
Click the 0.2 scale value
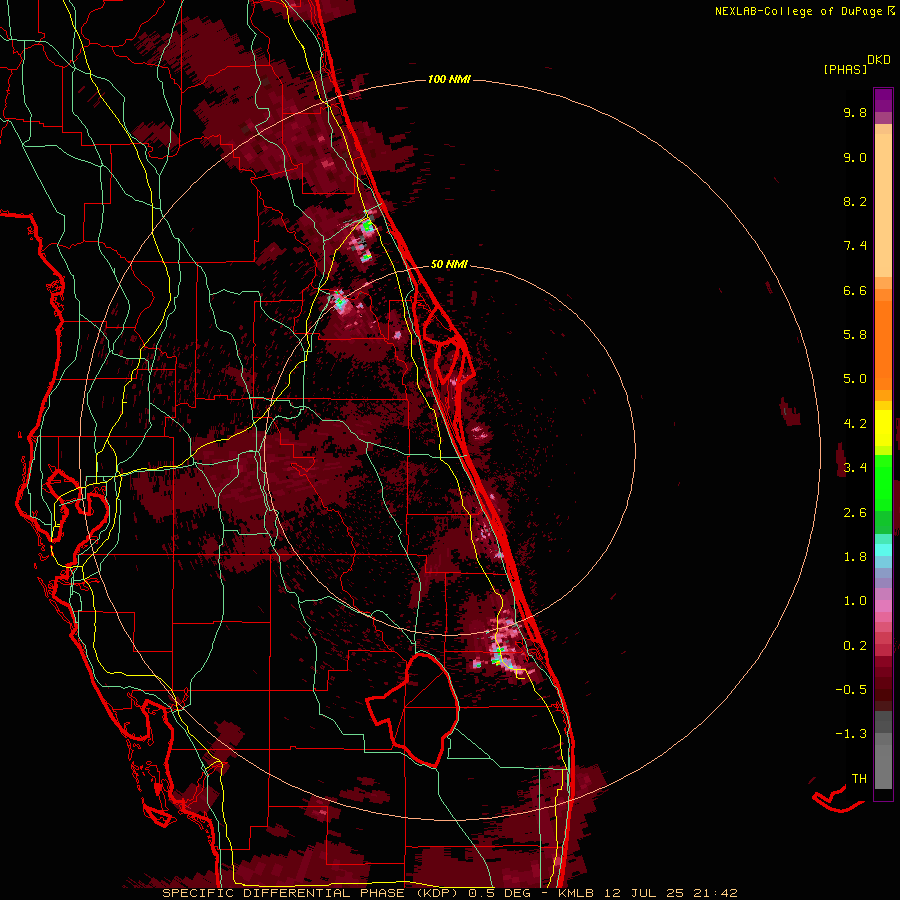click(855, 646)
